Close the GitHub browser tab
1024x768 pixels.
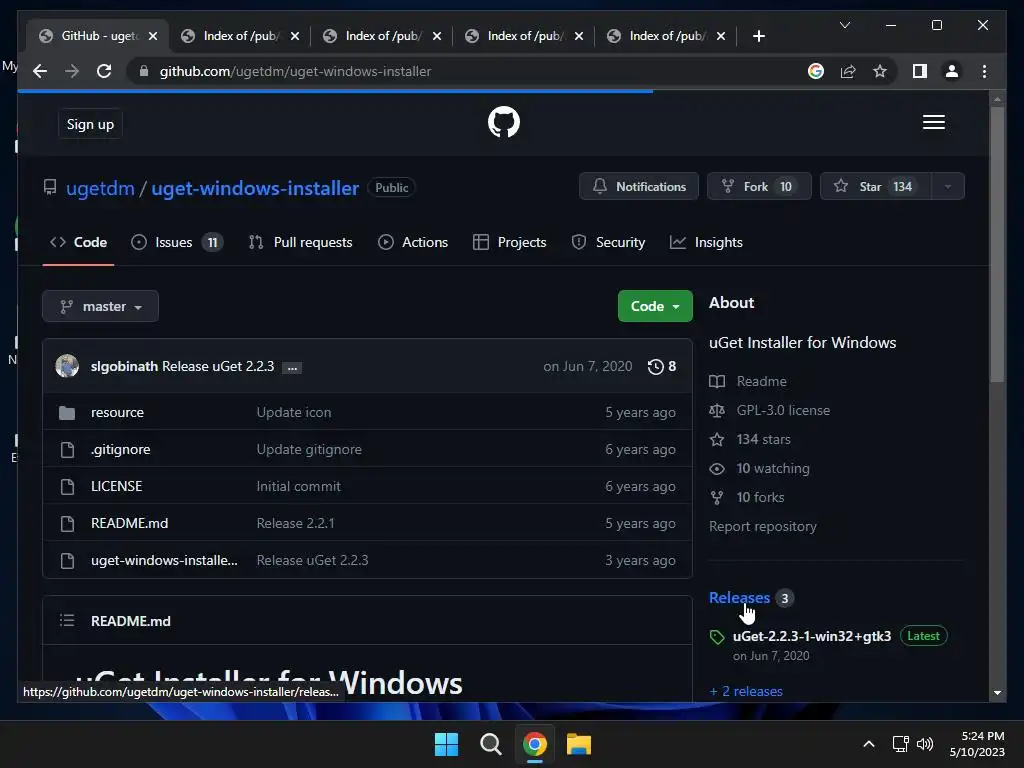153,36
